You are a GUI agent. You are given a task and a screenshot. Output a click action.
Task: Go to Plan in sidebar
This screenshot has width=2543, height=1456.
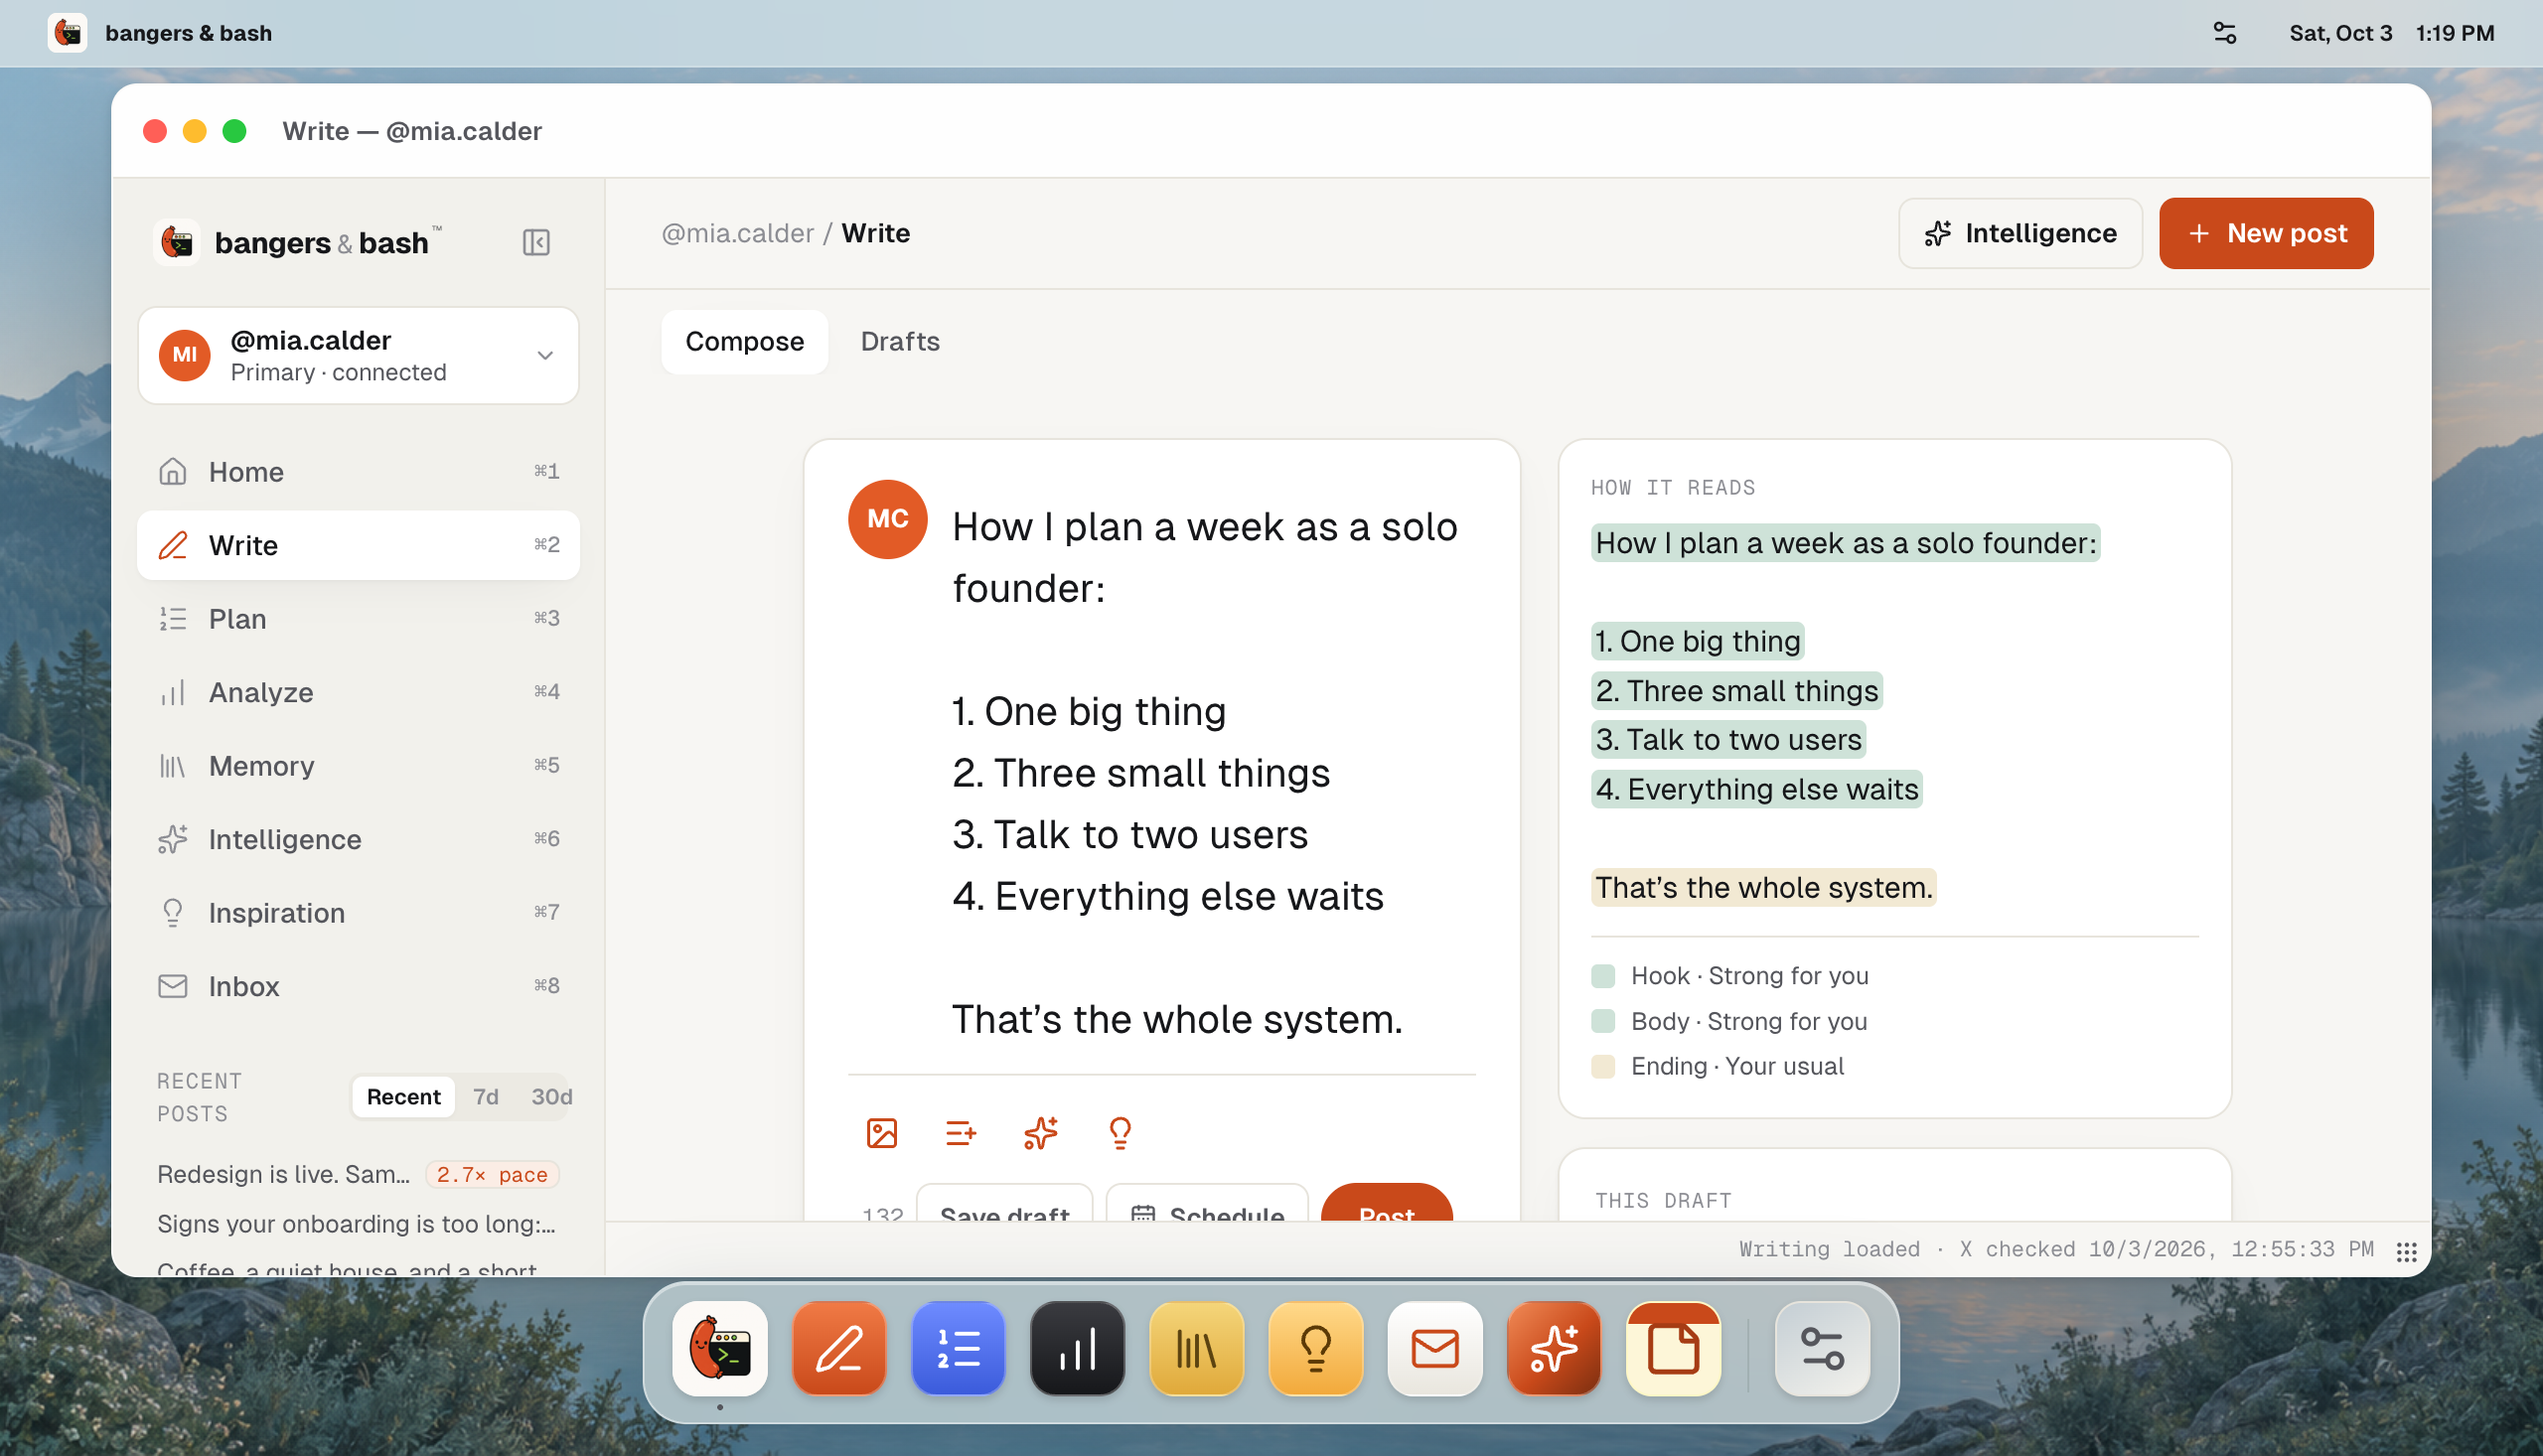coord(358,618)
